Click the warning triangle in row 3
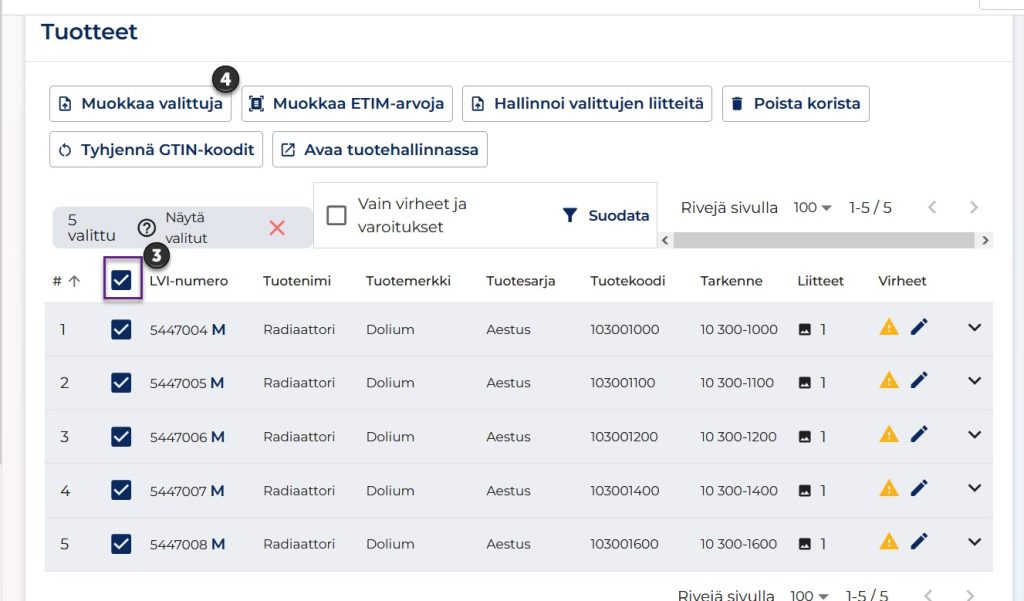This screenshot has height=601, width=1024. pyautogui.click(x=888, y=435)
